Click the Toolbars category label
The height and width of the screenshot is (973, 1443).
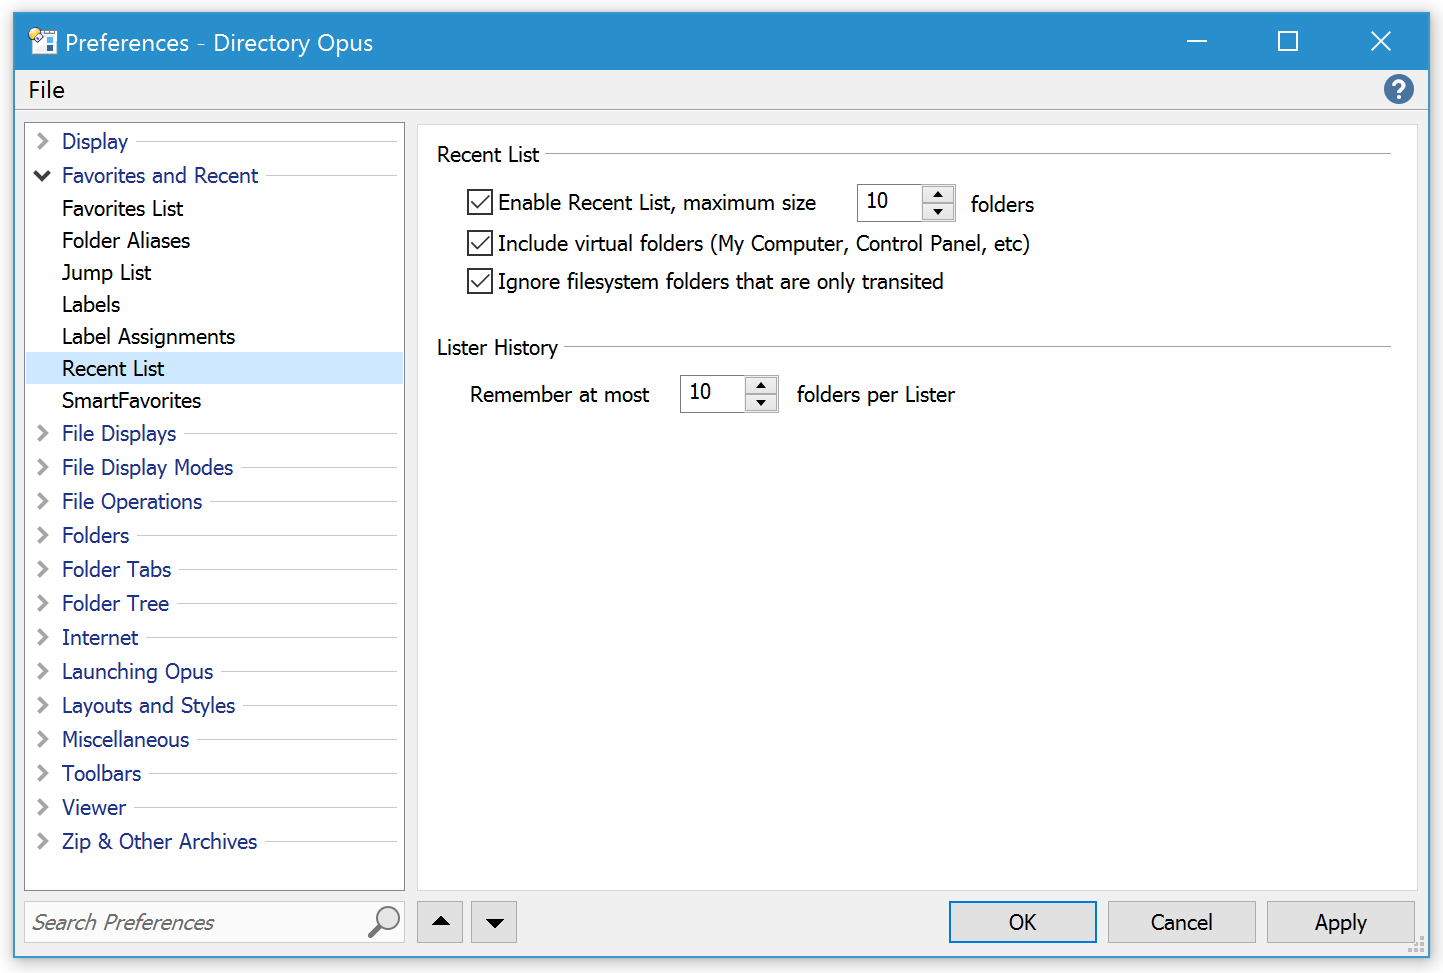point(101,773)
